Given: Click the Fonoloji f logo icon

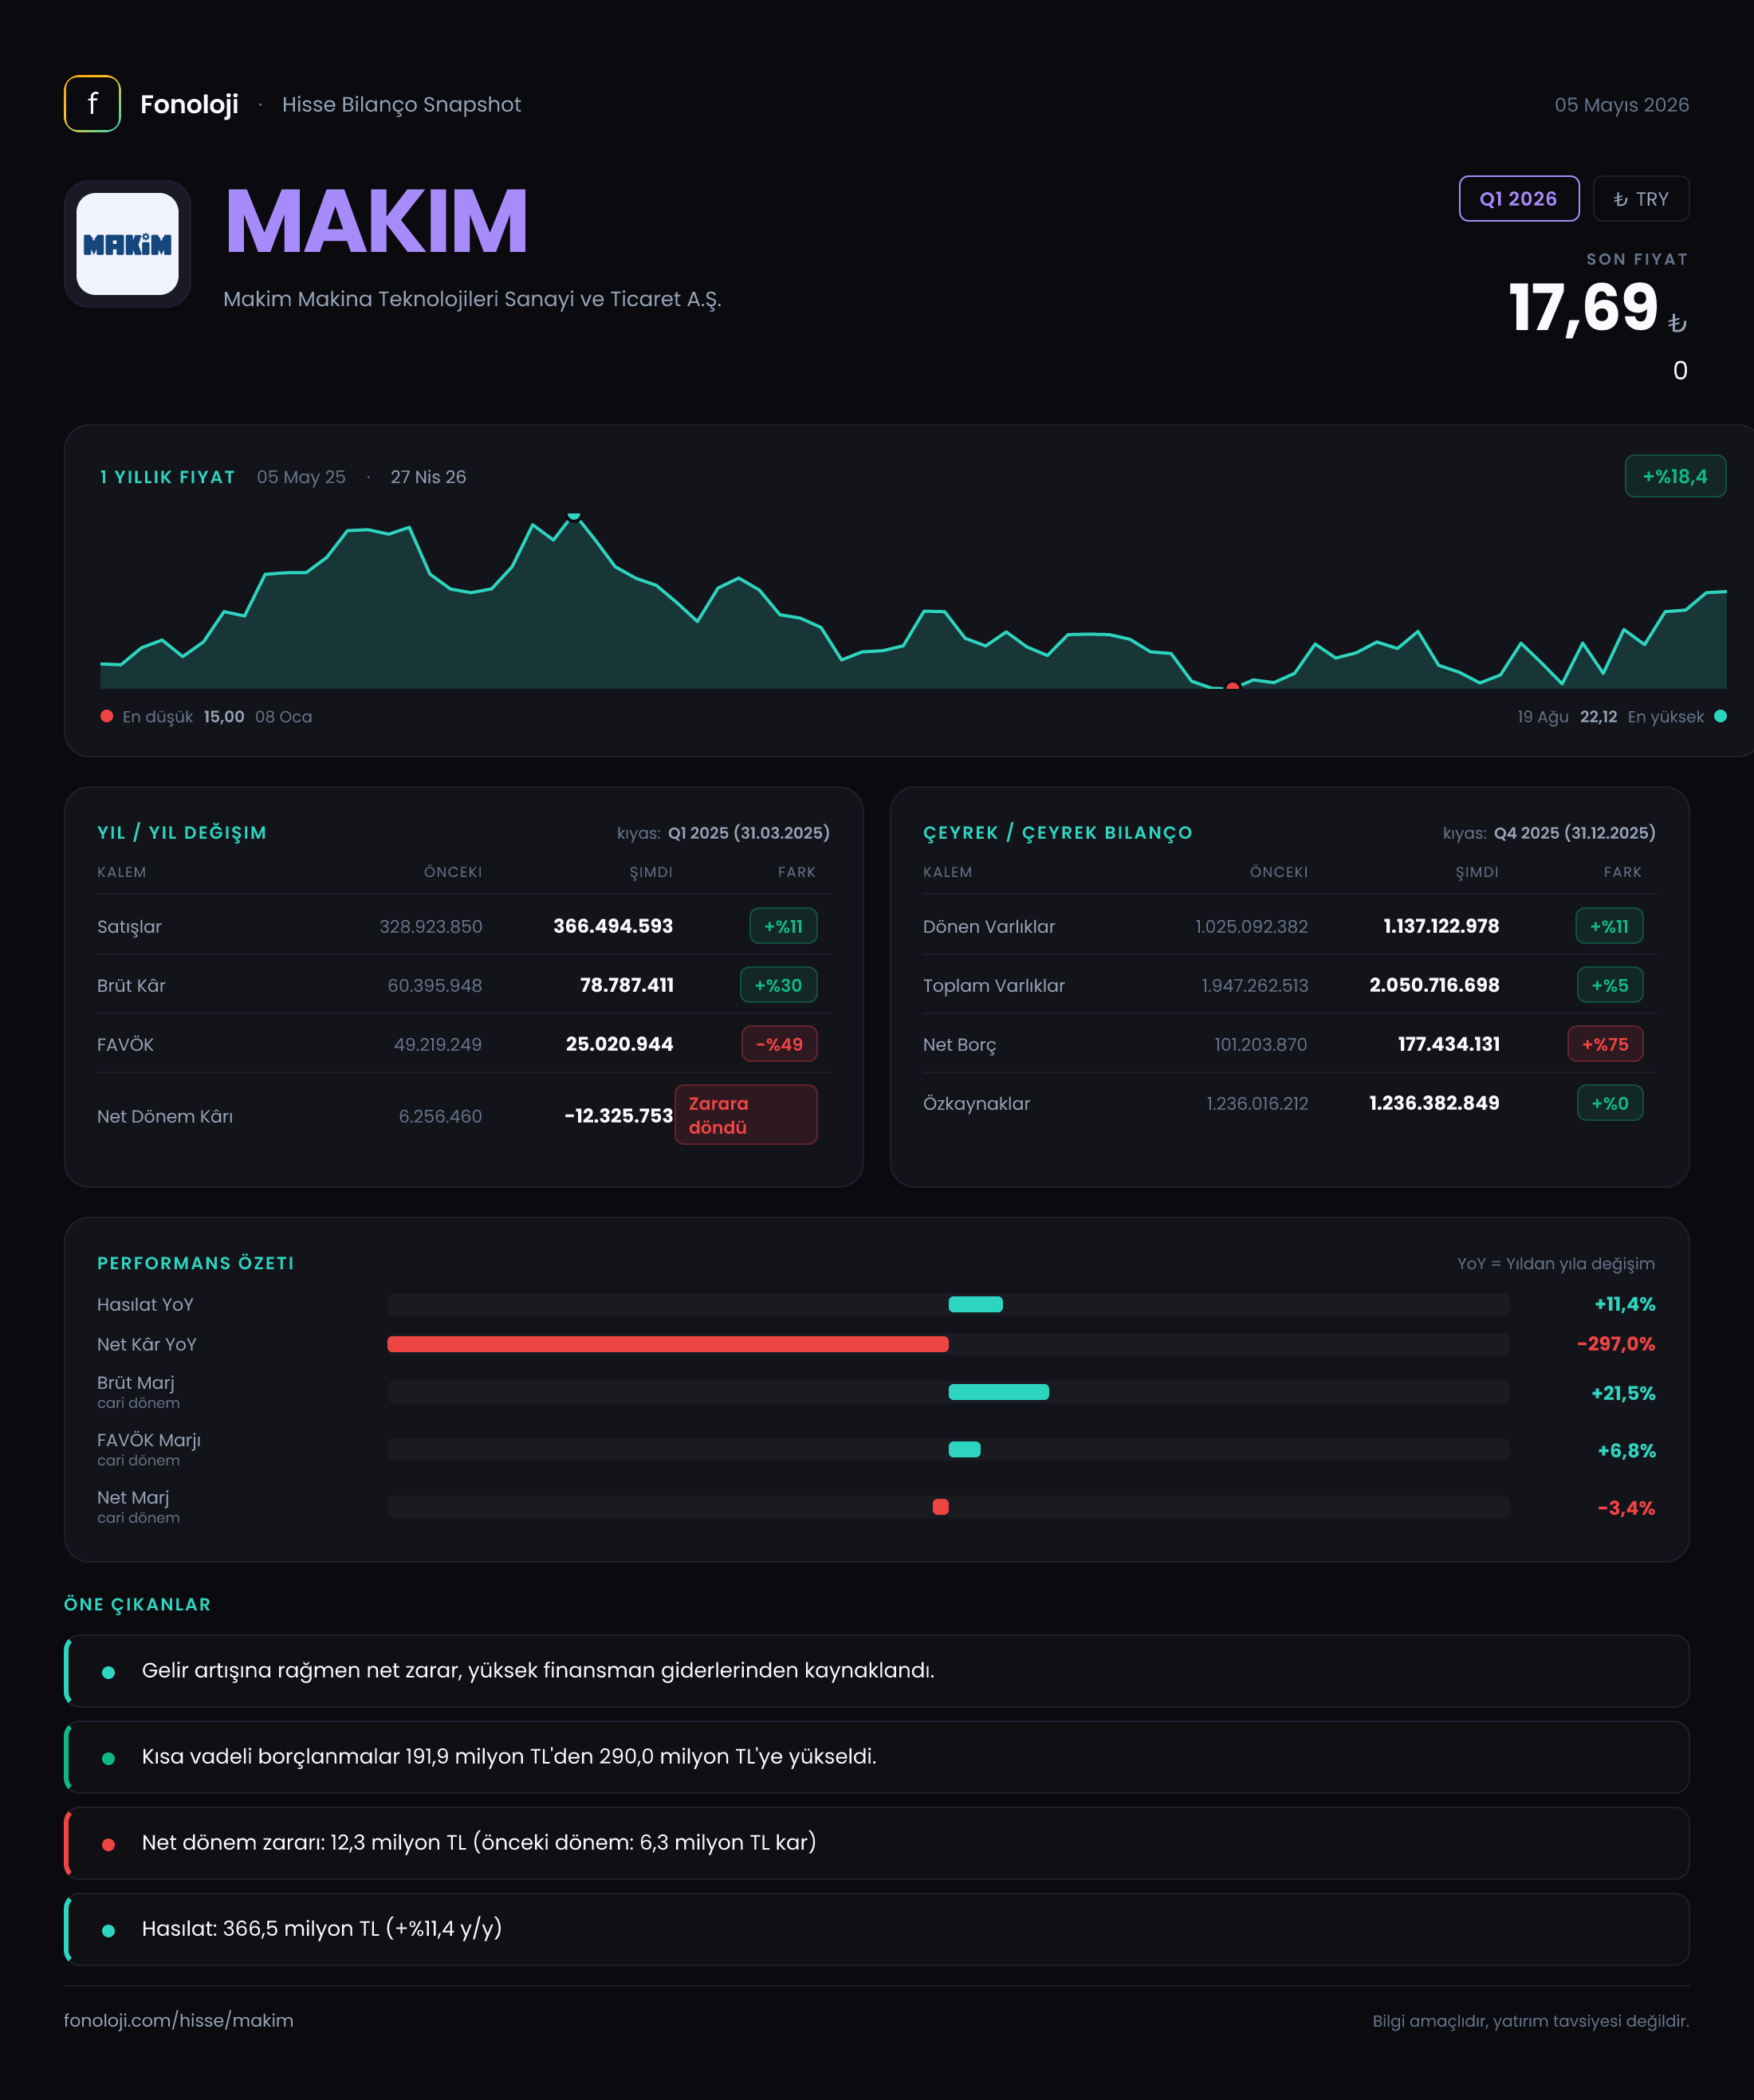Looking at the screenshot, I should click(x=92, y=104).
